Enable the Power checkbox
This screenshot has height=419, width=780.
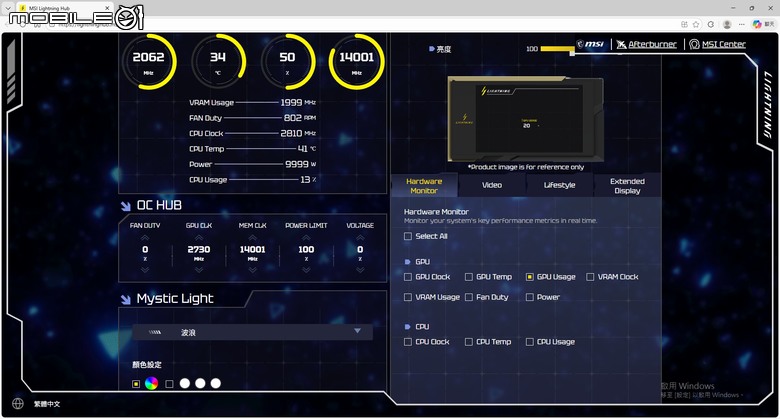tap(530, 297)
